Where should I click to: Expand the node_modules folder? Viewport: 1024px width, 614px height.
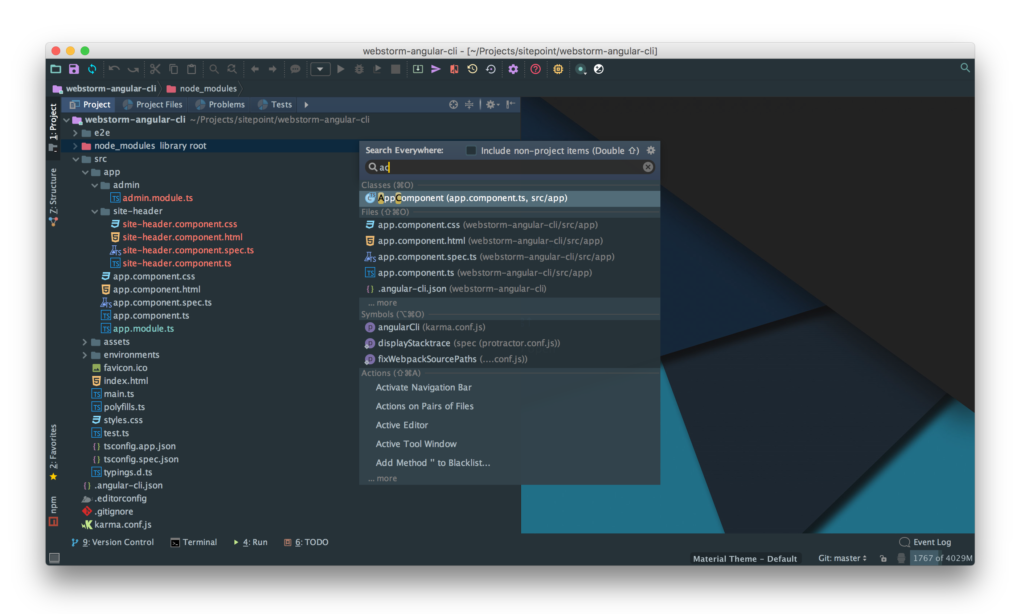(x=76, y=146)
